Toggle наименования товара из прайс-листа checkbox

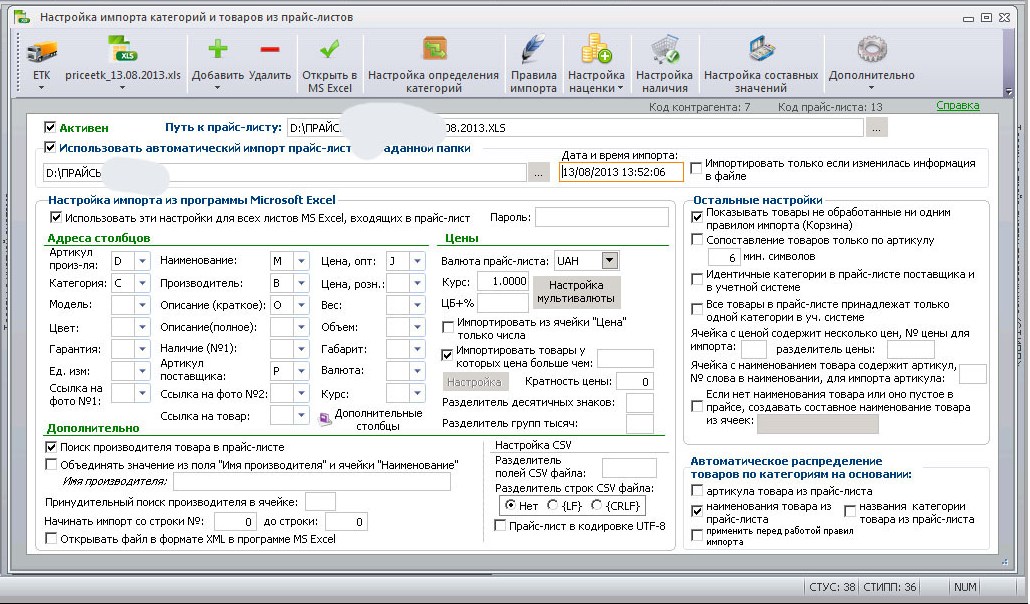[x=697, y=511]
